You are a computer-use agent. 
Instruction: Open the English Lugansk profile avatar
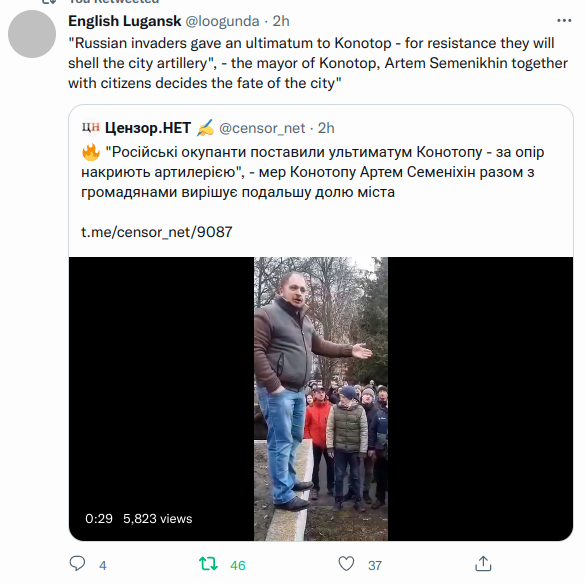pyautogui.click(x=32, y=34)
